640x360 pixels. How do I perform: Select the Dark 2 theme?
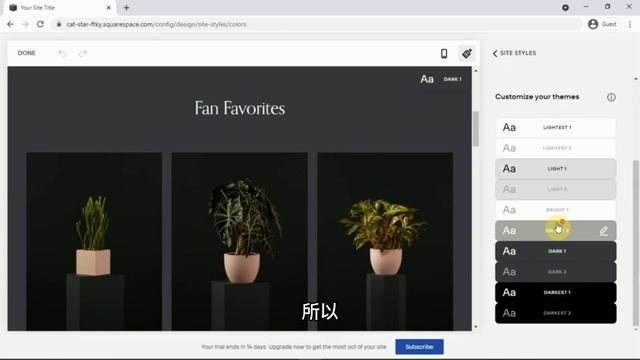pos(556,271)
